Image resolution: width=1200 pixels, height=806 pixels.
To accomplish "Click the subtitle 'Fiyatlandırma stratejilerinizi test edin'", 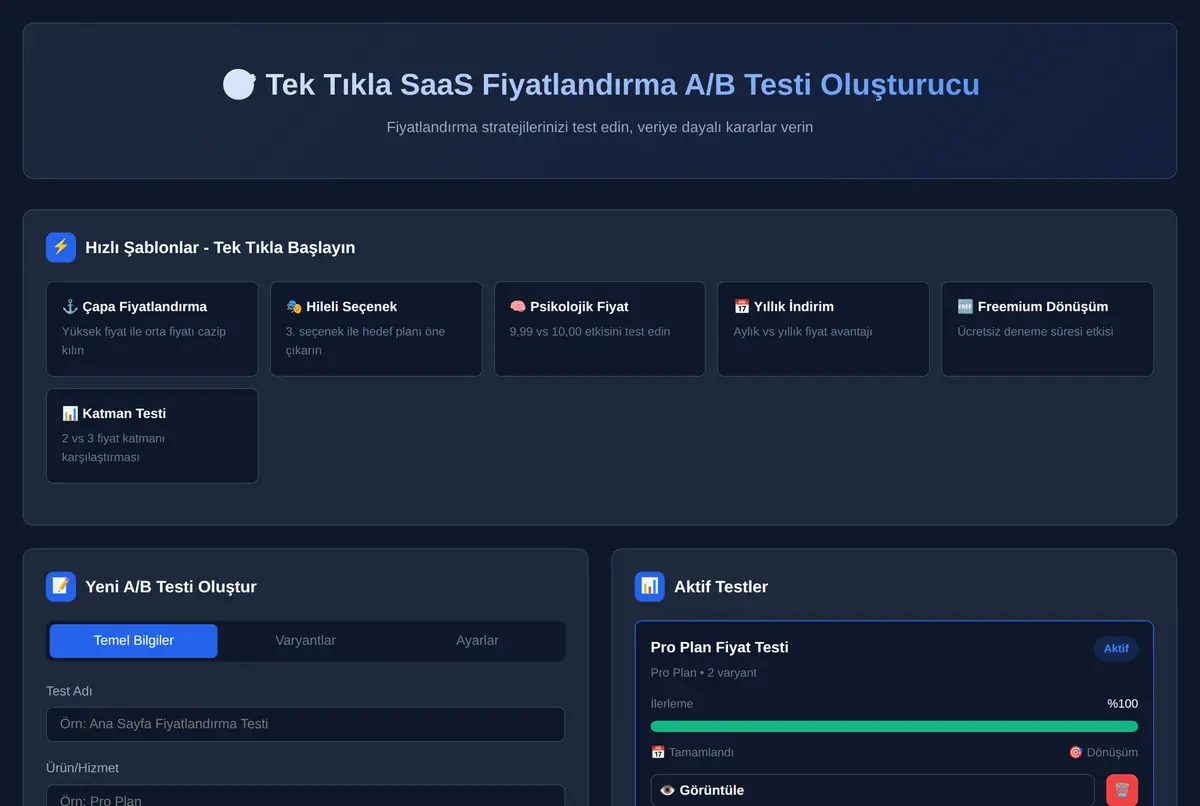I will coord(599,128).
